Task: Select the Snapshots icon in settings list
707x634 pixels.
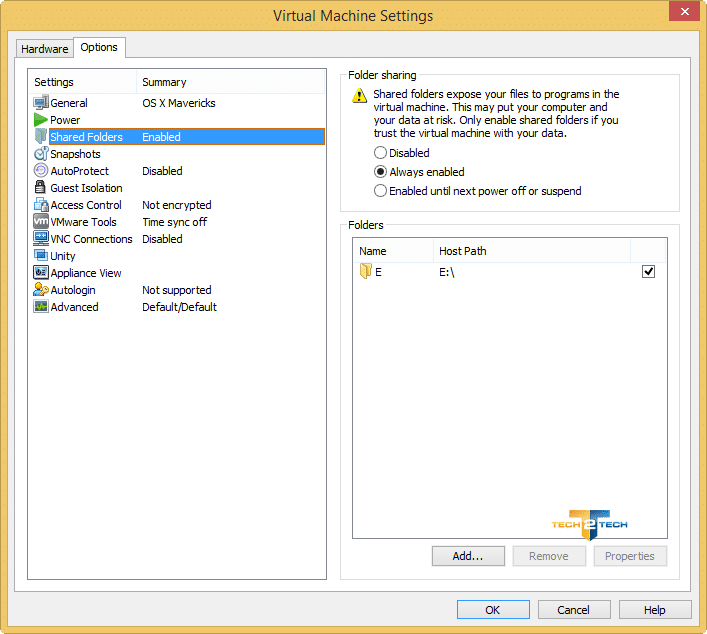Action: [x=41, y=154]
